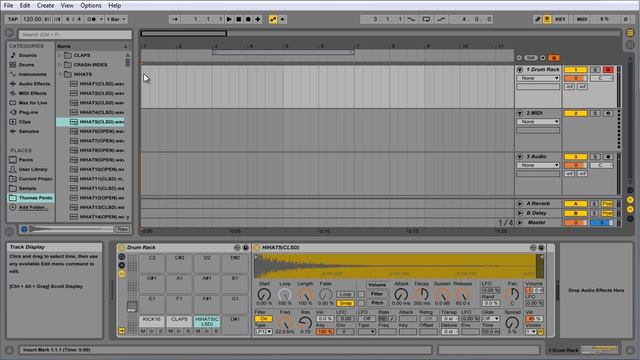Click the browser search field
Viewport: 640px width, 360px height.
(75, 35)
